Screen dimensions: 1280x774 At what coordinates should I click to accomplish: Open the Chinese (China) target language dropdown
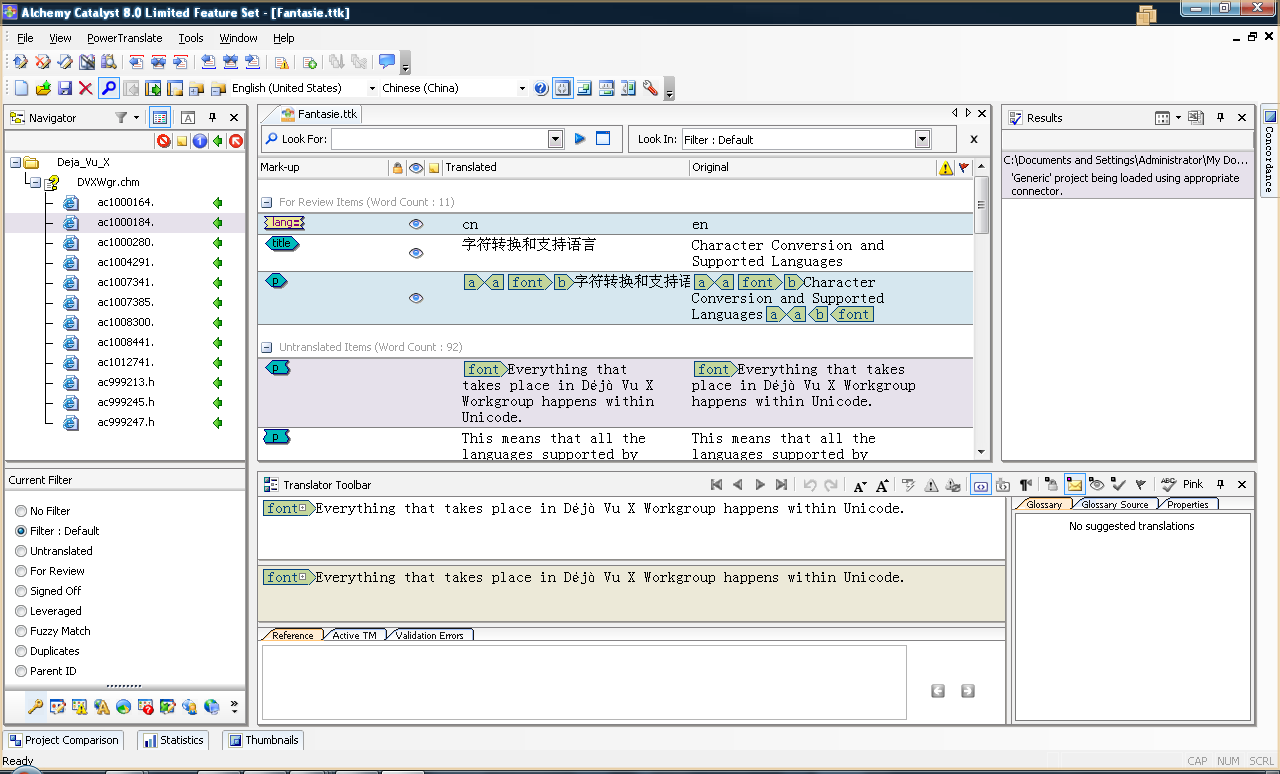pyautogui.click(x=522, y=88)
